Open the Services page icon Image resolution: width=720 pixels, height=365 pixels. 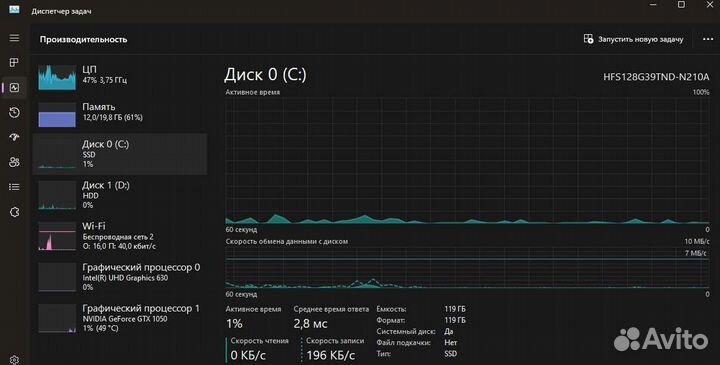[x=14, y=212]
